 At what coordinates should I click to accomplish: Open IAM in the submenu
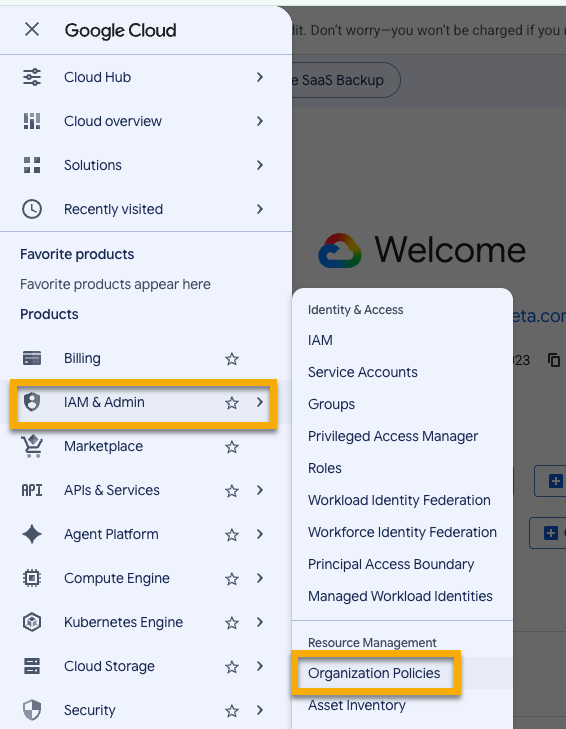320,340
